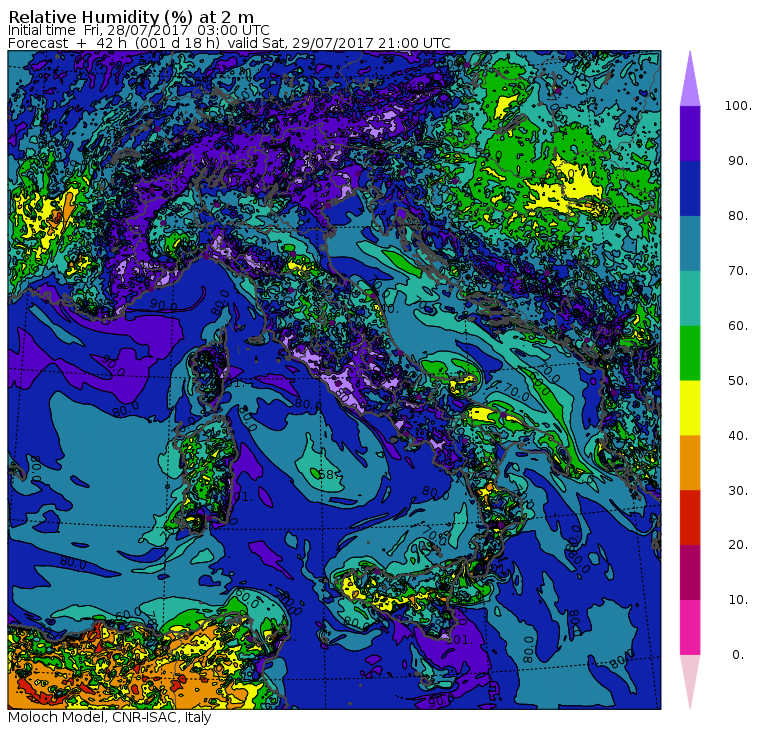Pick the dark blue 80–90 legend band
Viewport: 760px width, 731px height.
click(690, 188)
